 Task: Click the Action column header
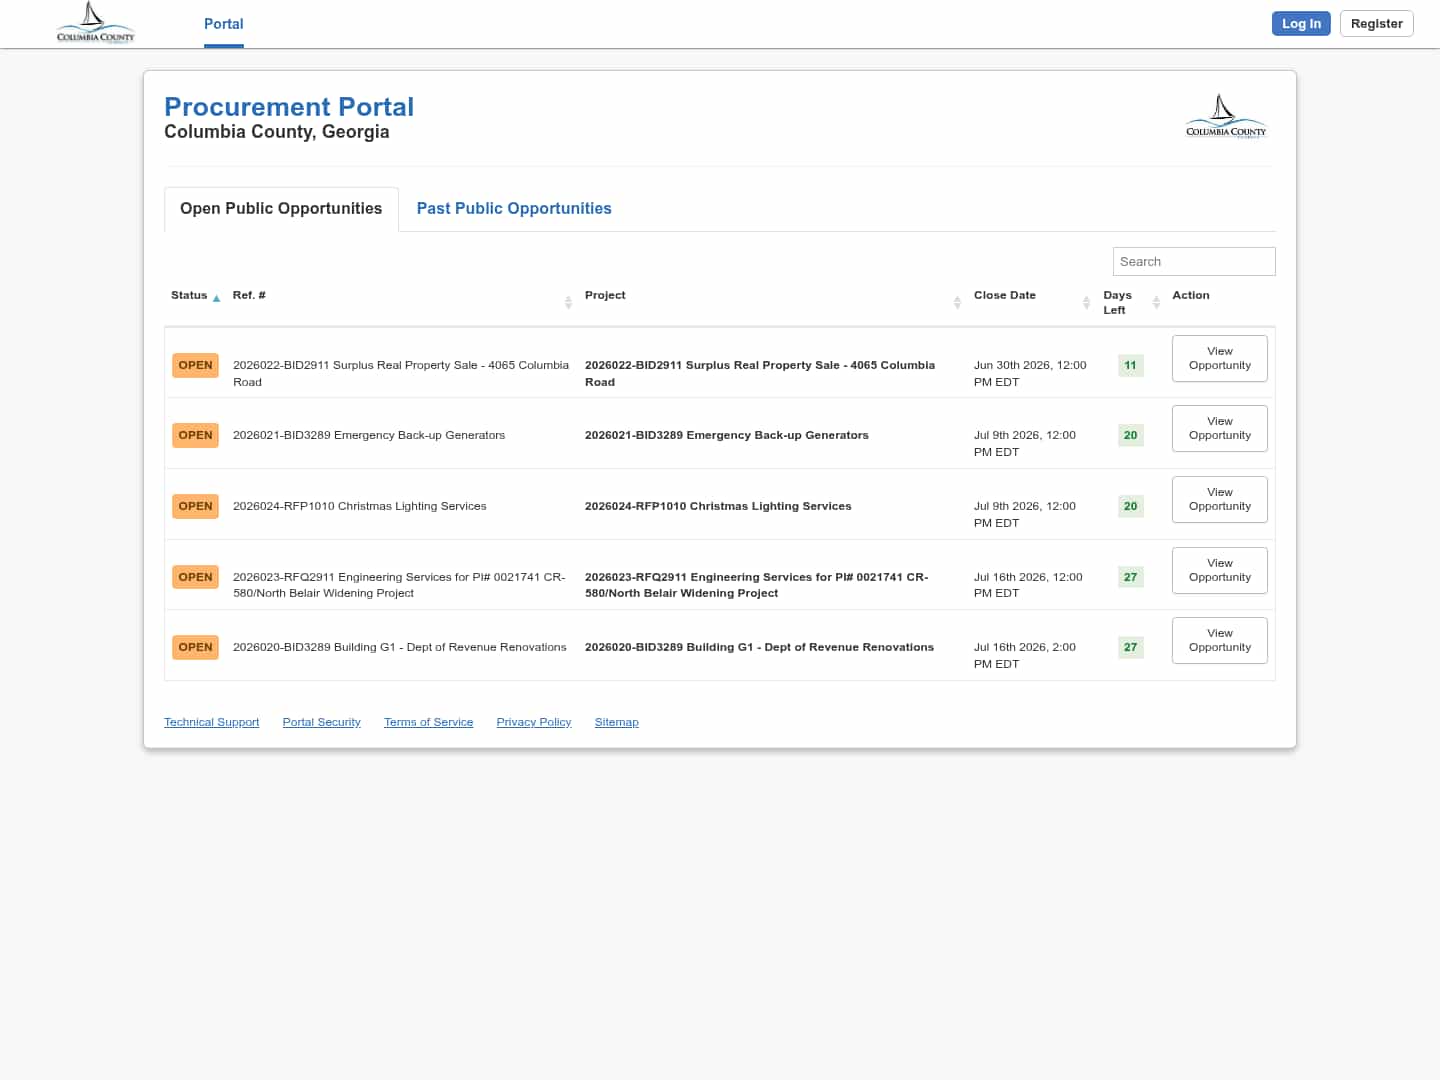coord(1191,295)
